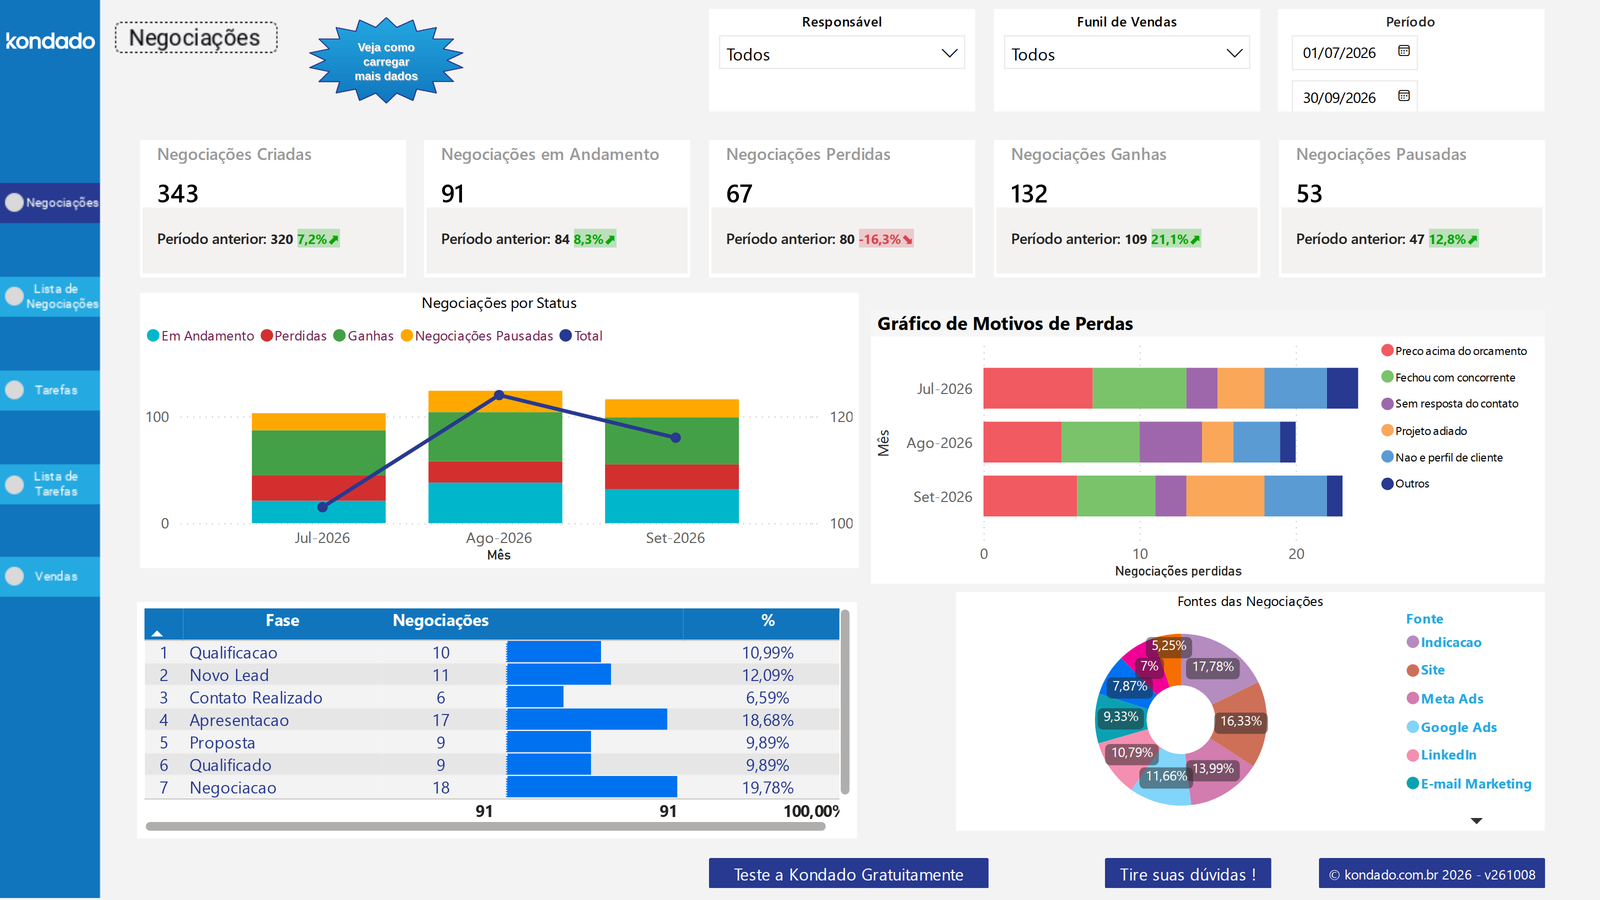Open the end date calendar picker icon
Viewport: 1600px width, 900px height.
pyautogui.click(x=1404, y=96)
